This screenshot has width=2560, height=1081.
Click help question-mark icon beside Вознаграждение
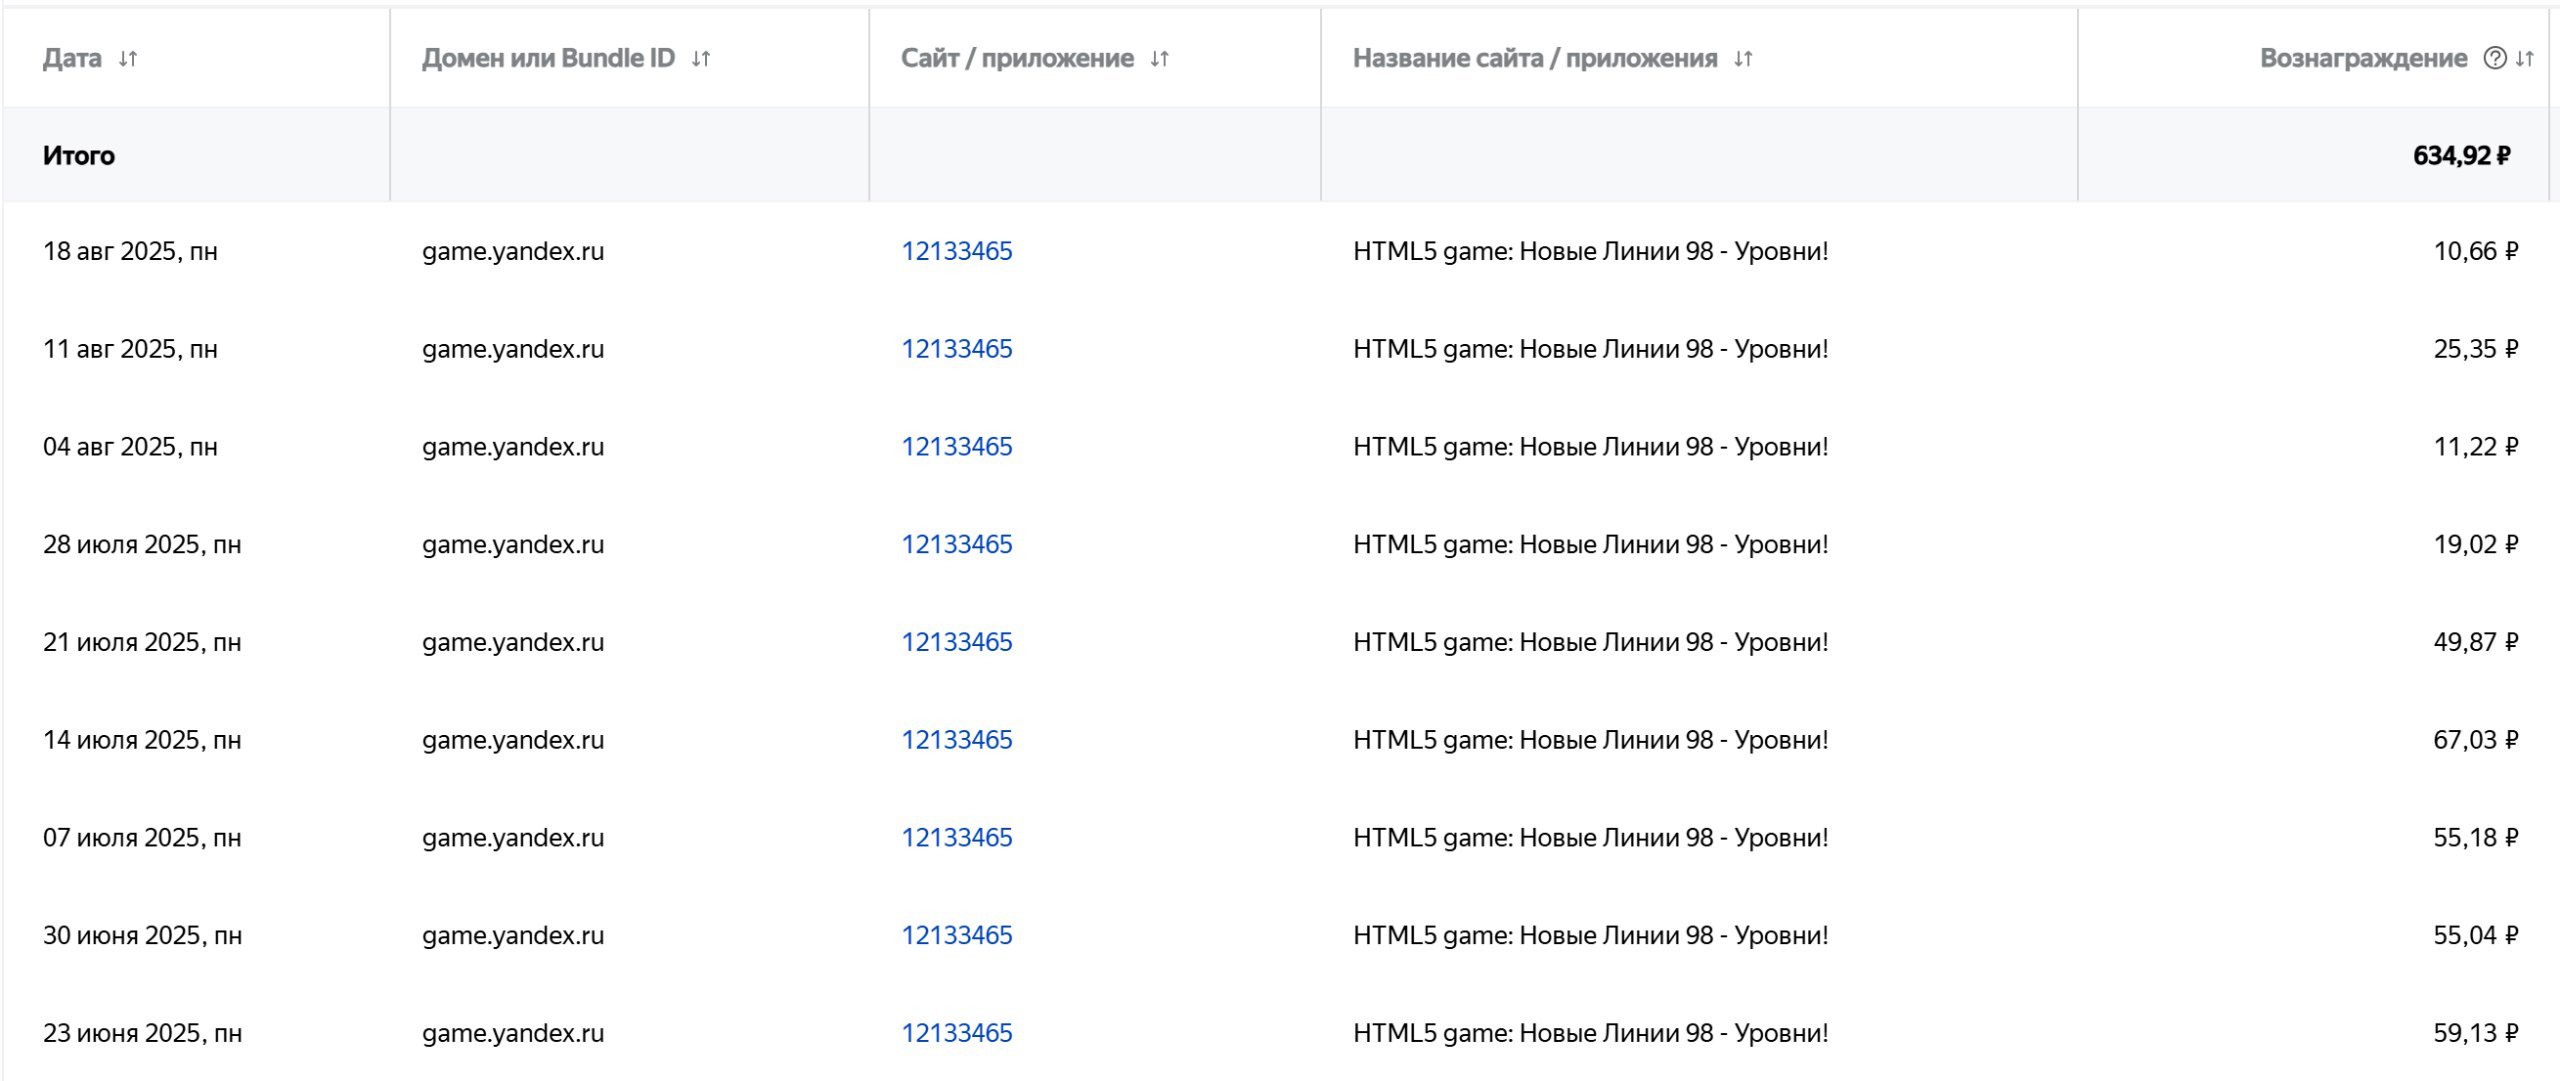(x=2494, y=59)
